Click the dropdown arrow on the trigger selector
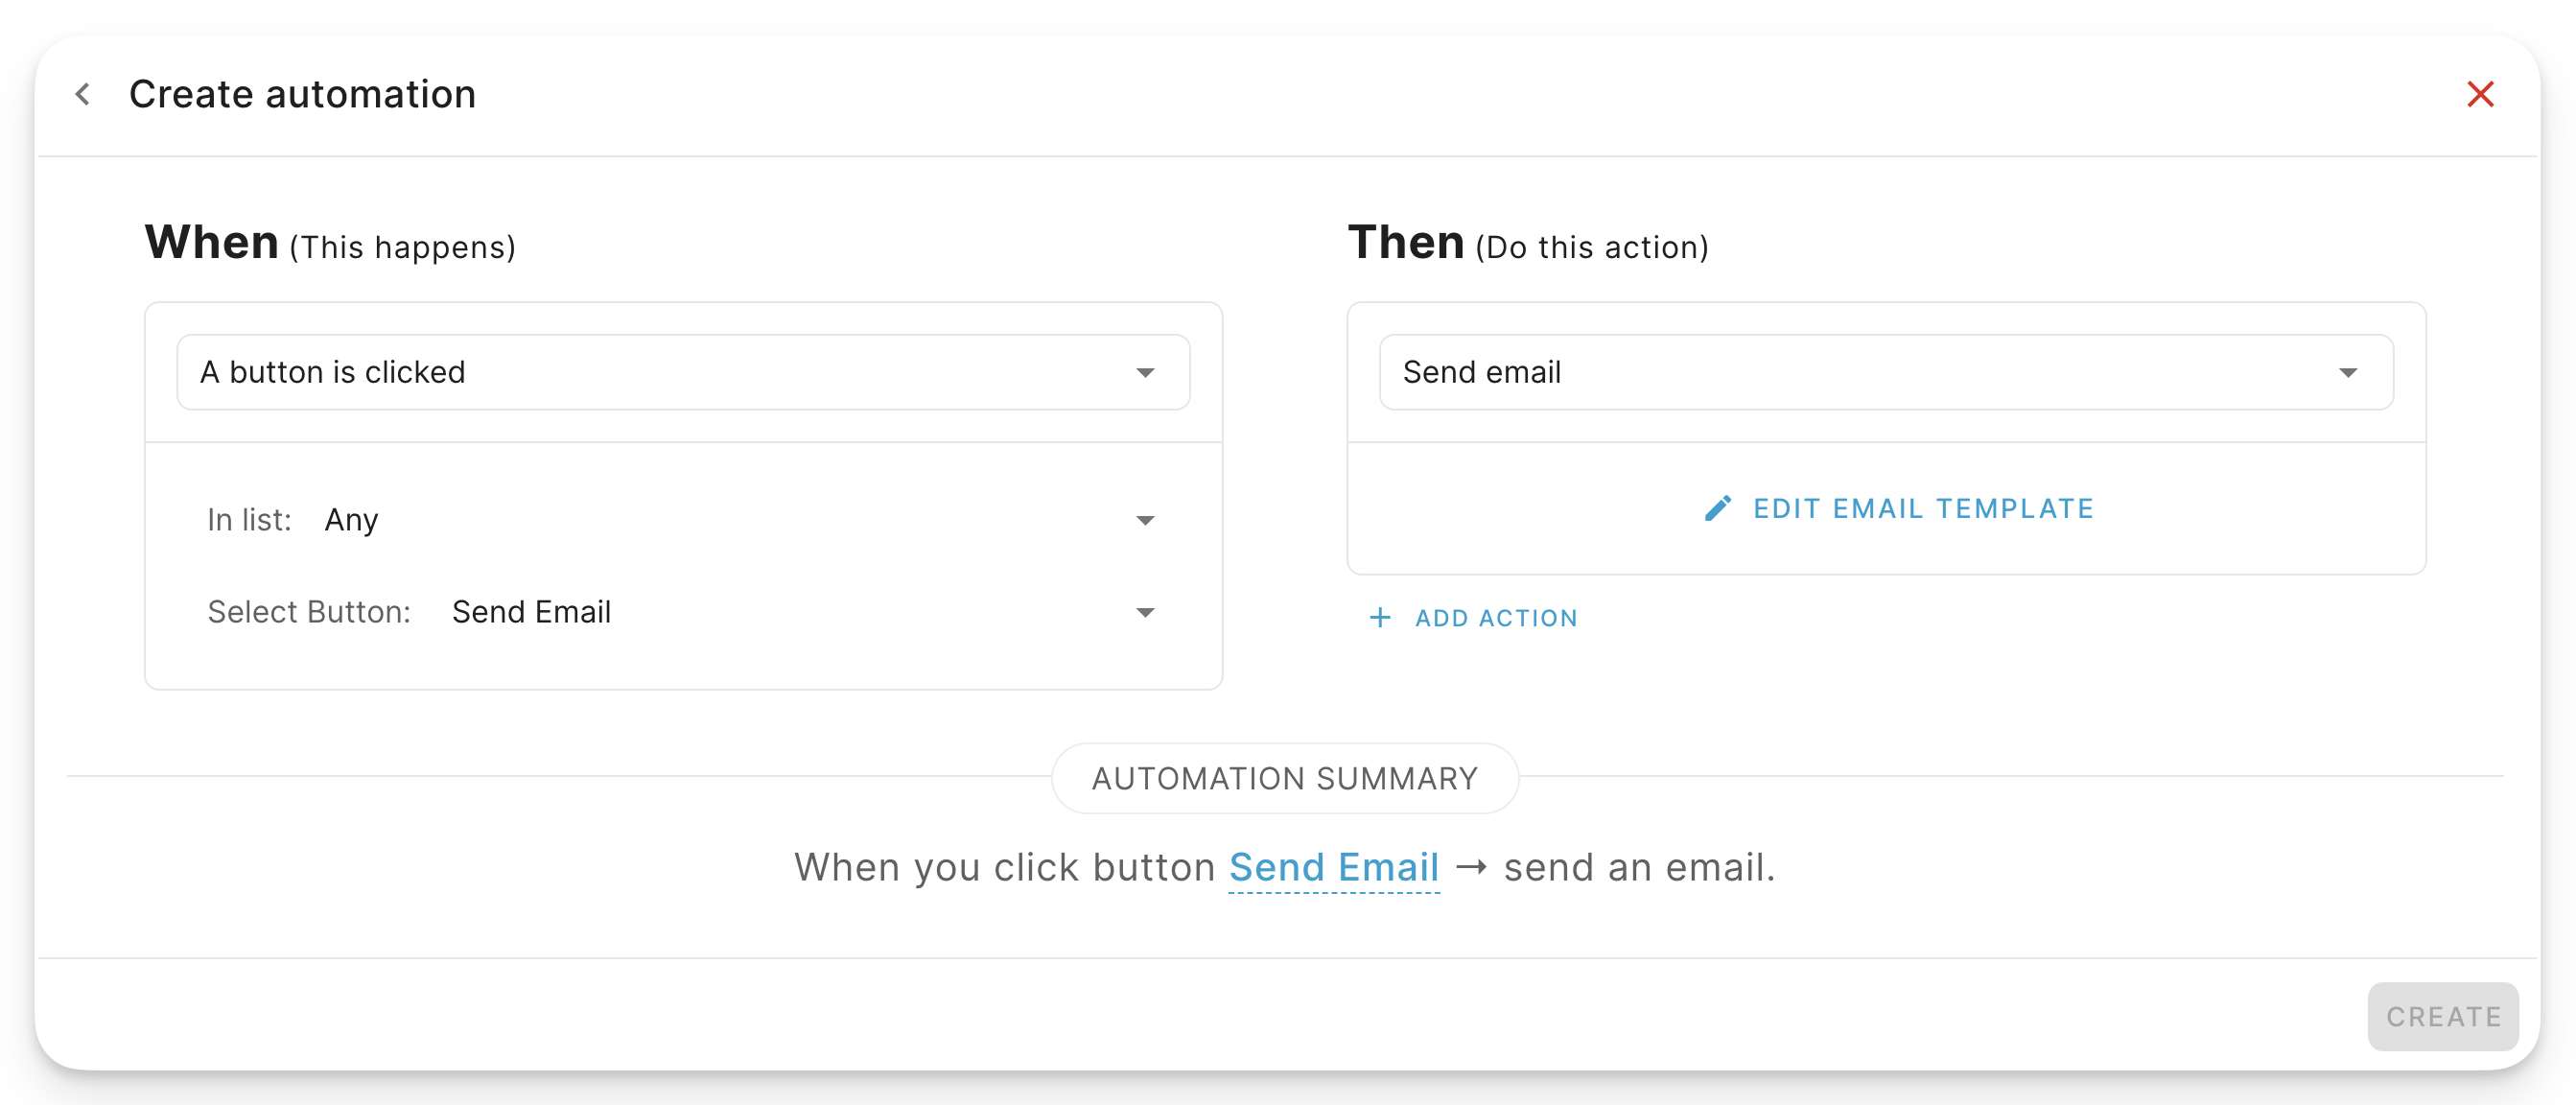The width and height of the screenshot is (2576, 1105). click(x=1146, y=372)
